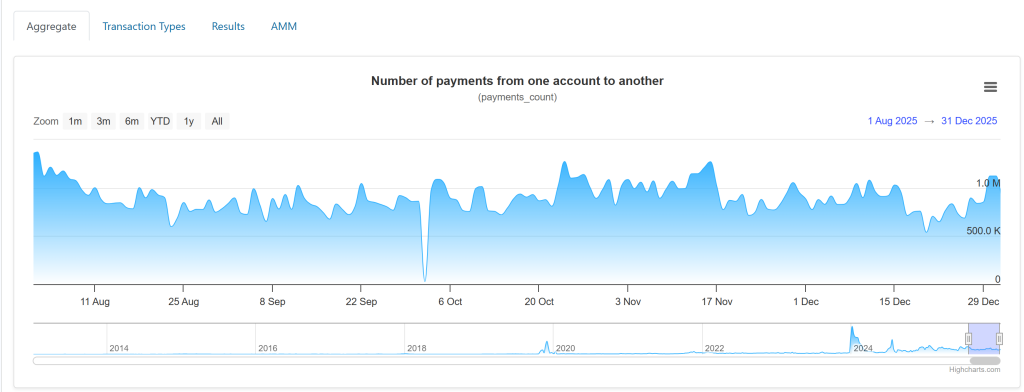This screenshot has height=392, width=1024.
Task: Set zoom range to 6m
Action: click(x=132, y=122)
